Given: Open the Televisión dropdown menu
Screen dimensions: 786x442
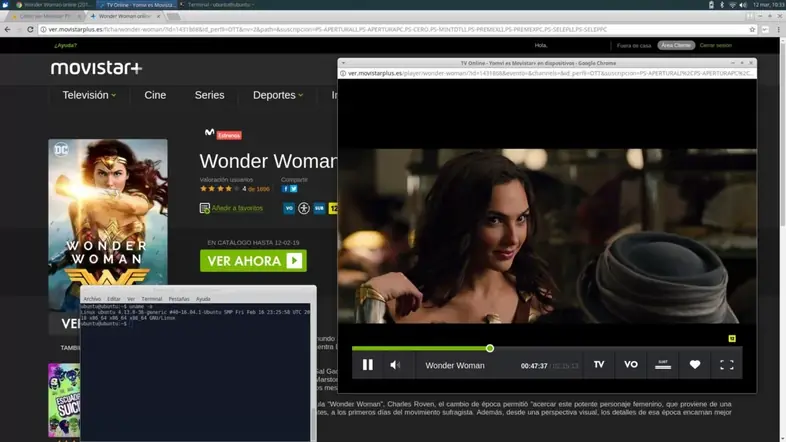Looking at the screenshot, I should (x=89, y=95).
